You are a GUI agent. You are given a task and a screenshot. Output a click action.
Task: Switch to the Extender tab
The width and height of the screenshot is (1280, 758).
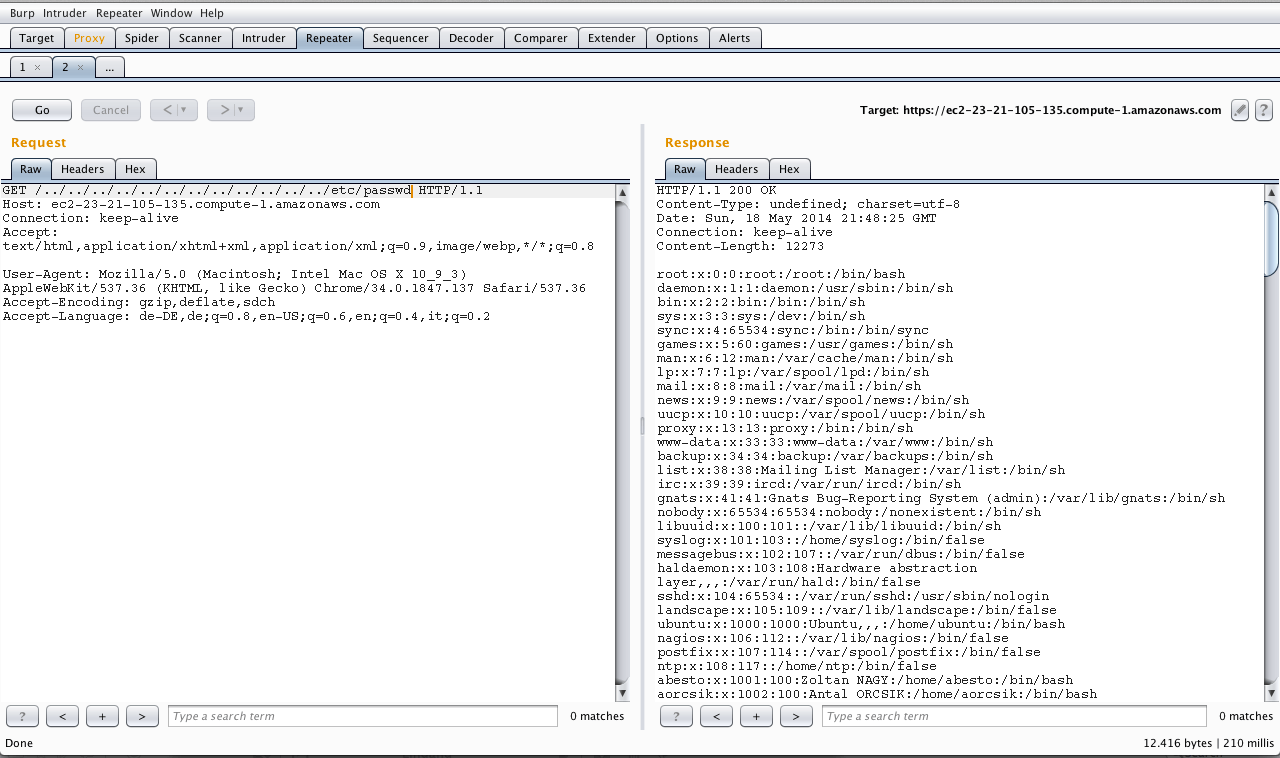point(612,38)
